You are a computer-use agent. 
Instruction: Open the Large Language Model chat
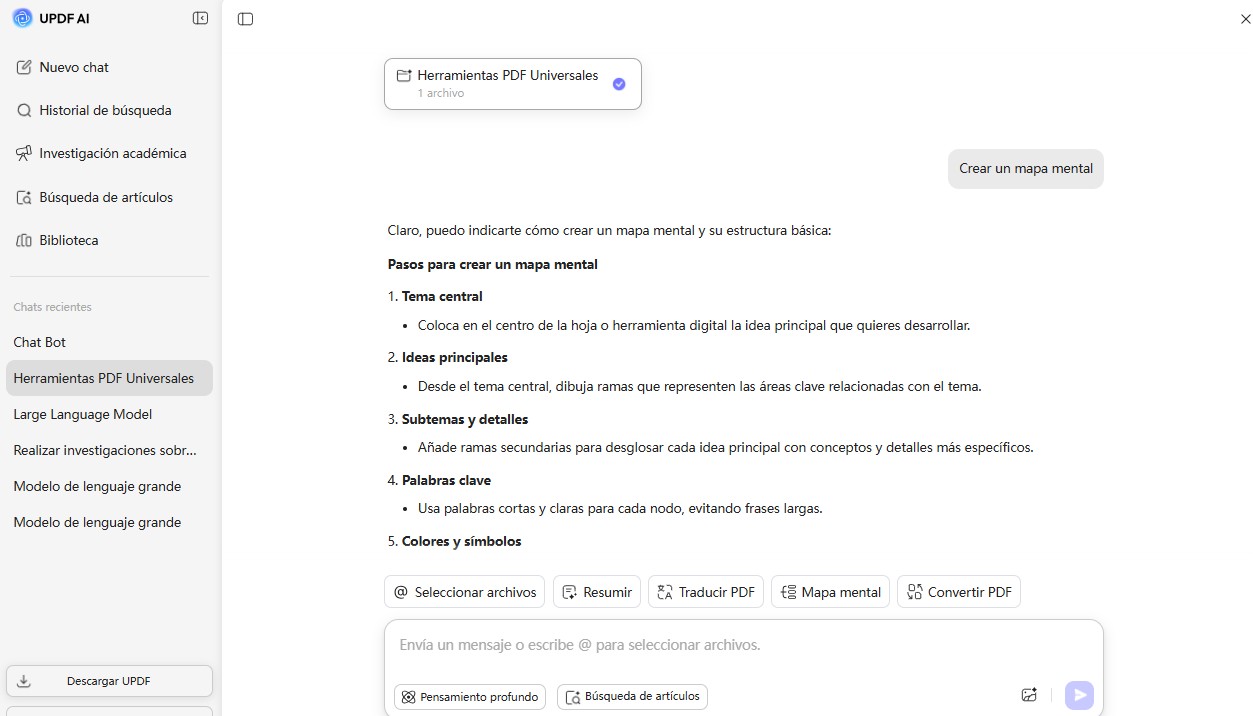(x=83, y=414)
